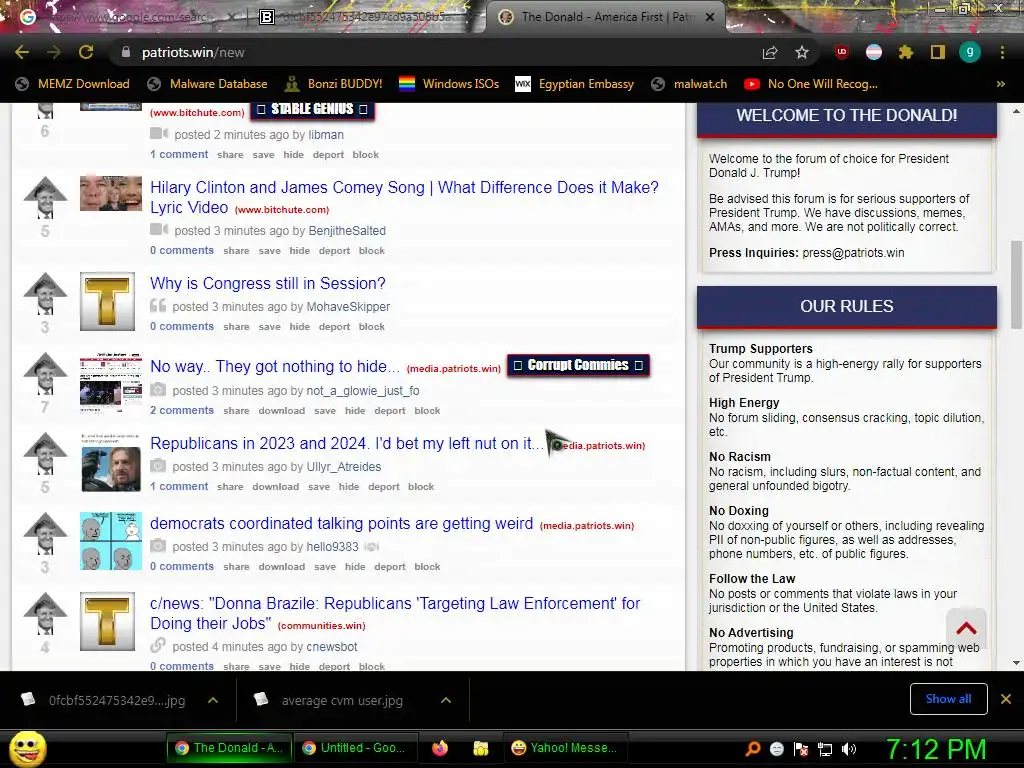The width and height of the screenshot is (1024, 768).
Task: Open Egyptian Embassy bookmark
Action: 575,84
